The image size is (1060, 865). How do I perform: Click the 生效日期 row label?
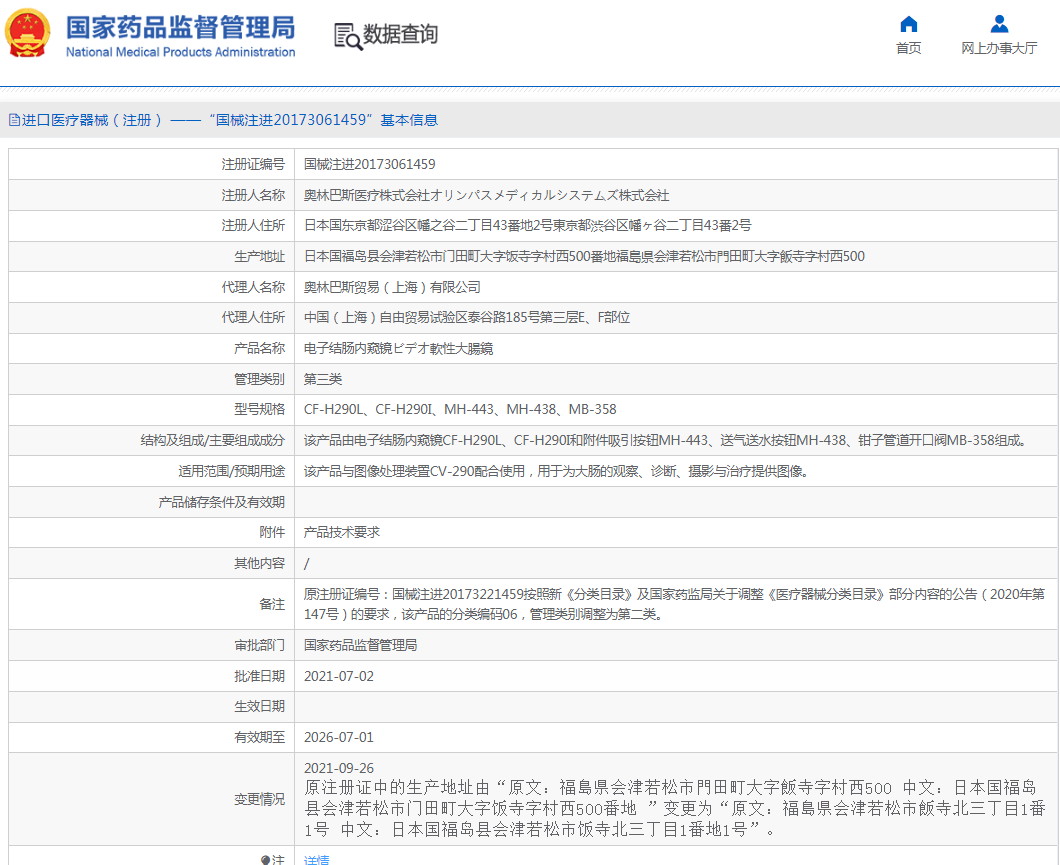(259, 707)
